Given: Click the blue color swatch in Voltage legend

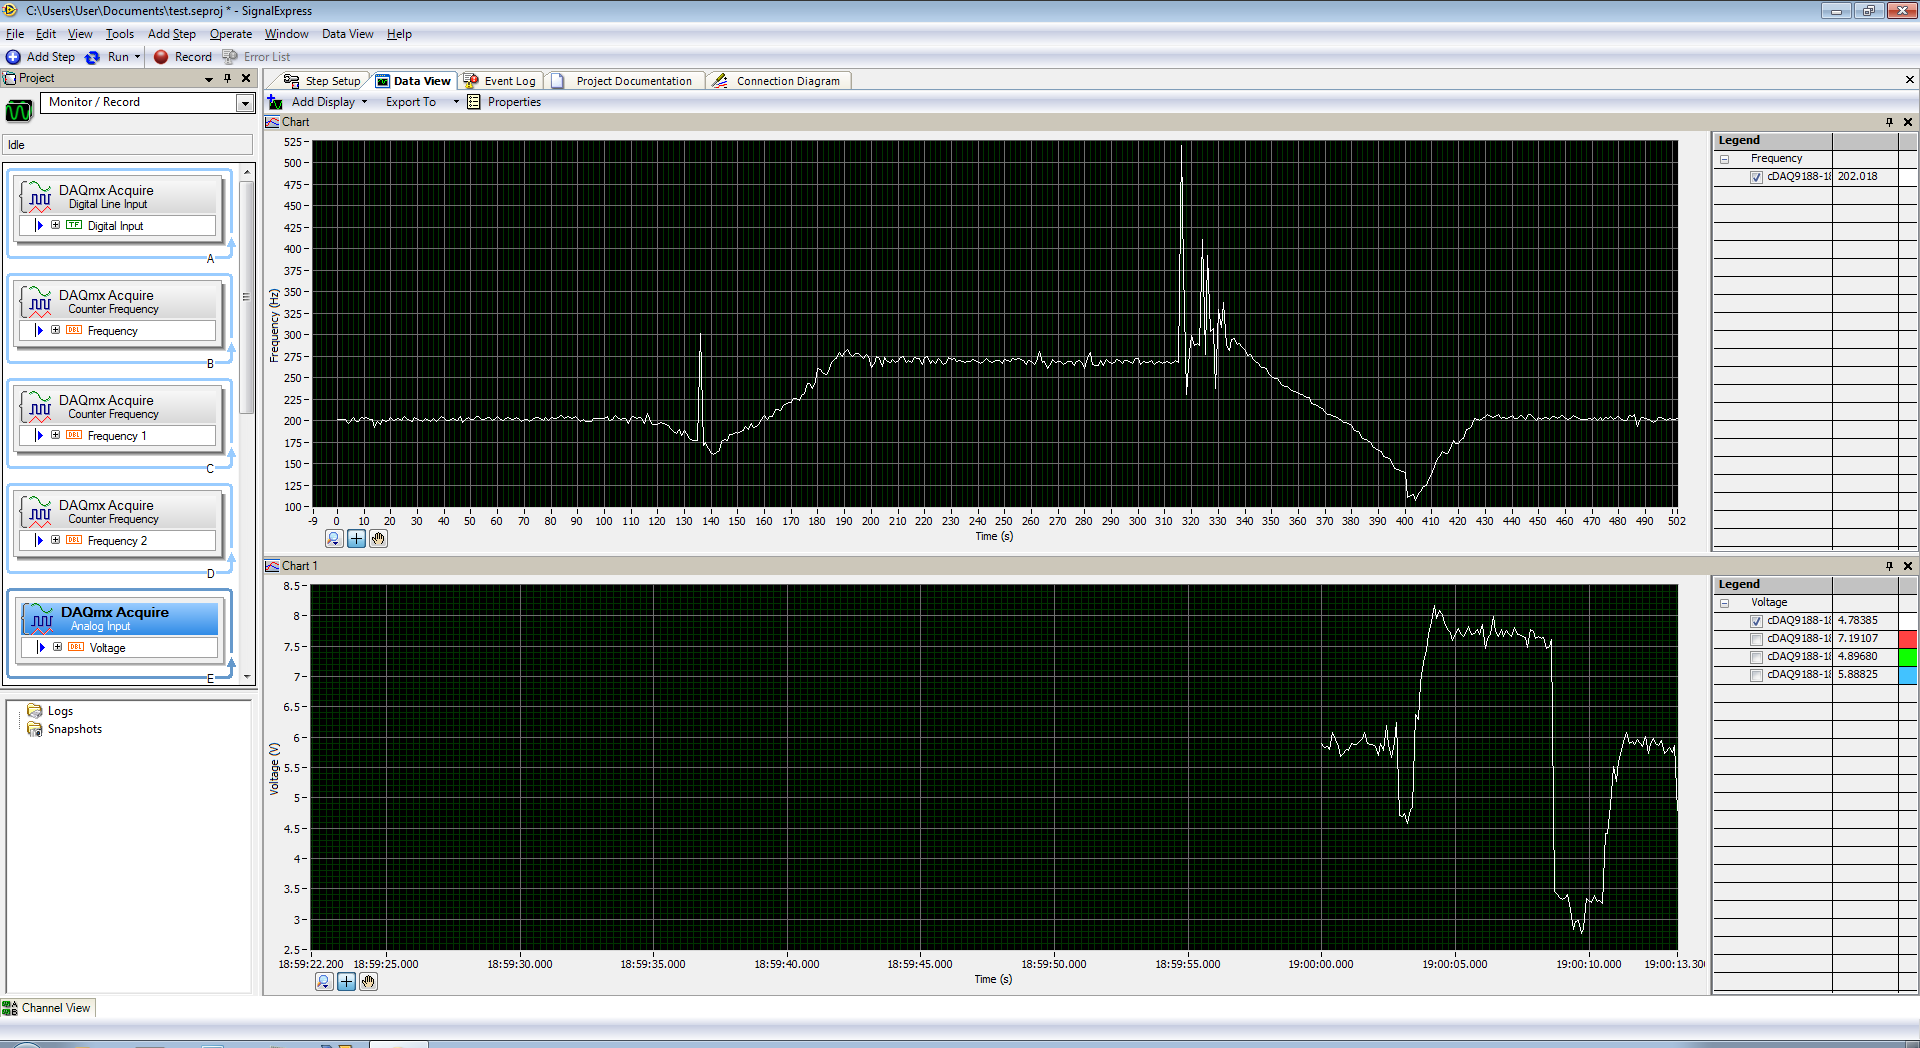Looking at the screenshot, I should [1908, 675].
